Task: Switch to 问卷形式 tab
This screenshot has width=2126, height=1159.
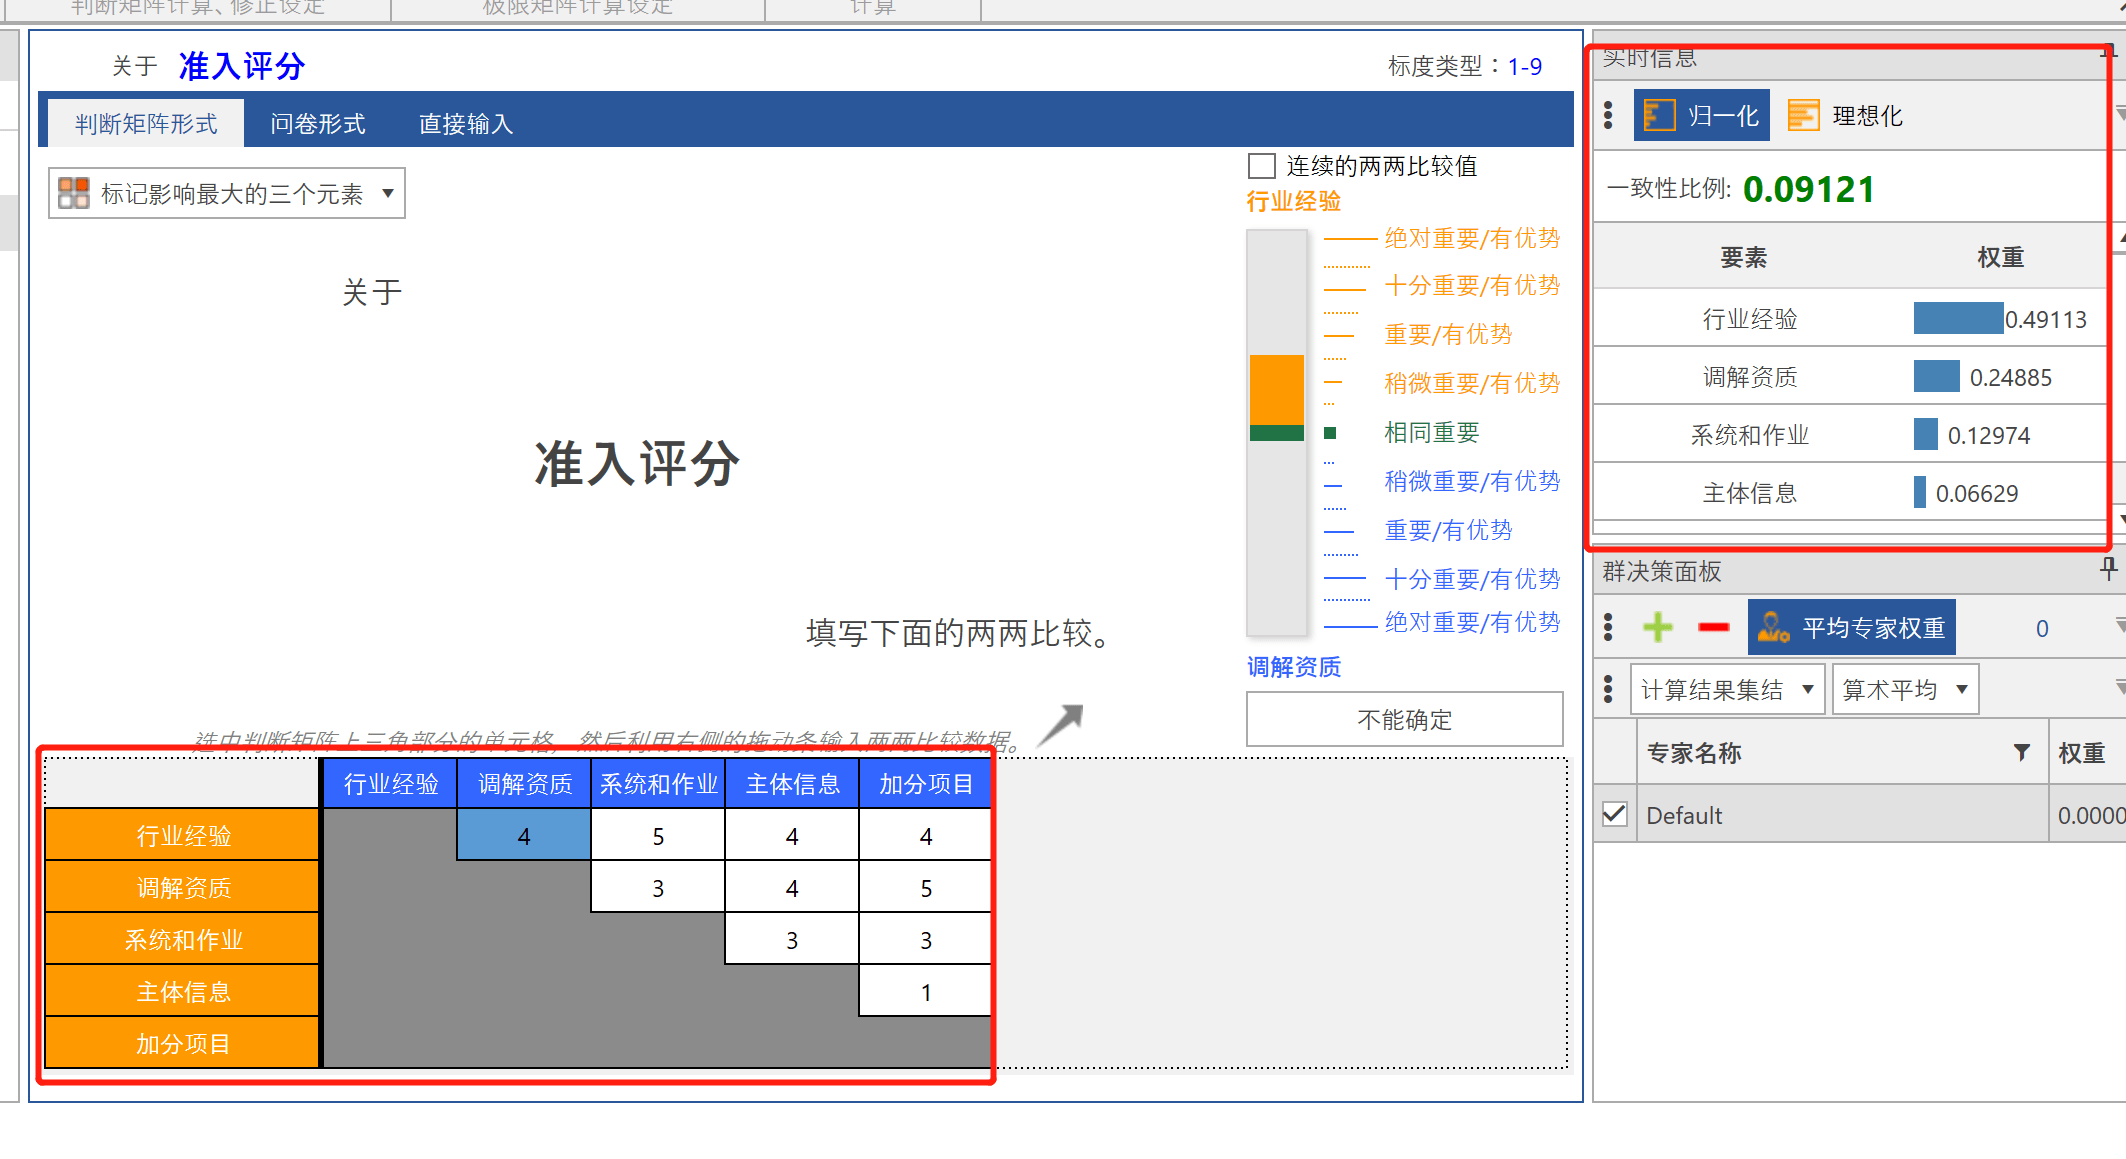Action: tap(318, 123)
